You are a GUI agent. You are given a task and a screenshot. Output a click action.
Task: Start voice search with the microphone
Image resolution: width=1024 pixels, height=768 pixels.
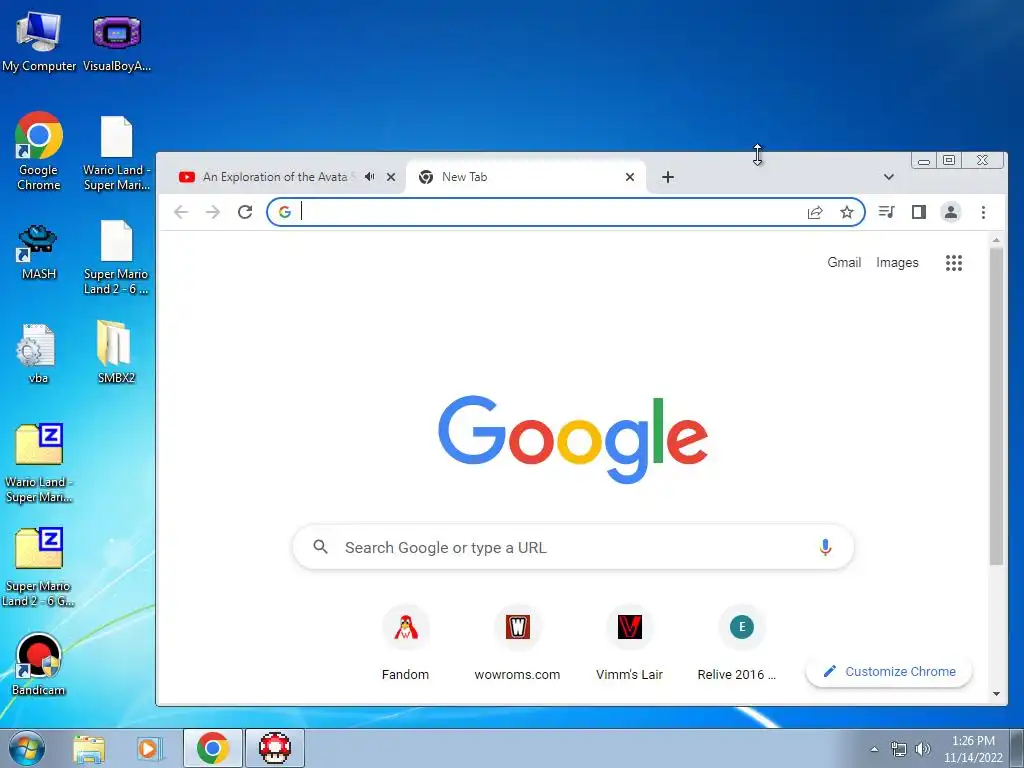pos(825,547)
